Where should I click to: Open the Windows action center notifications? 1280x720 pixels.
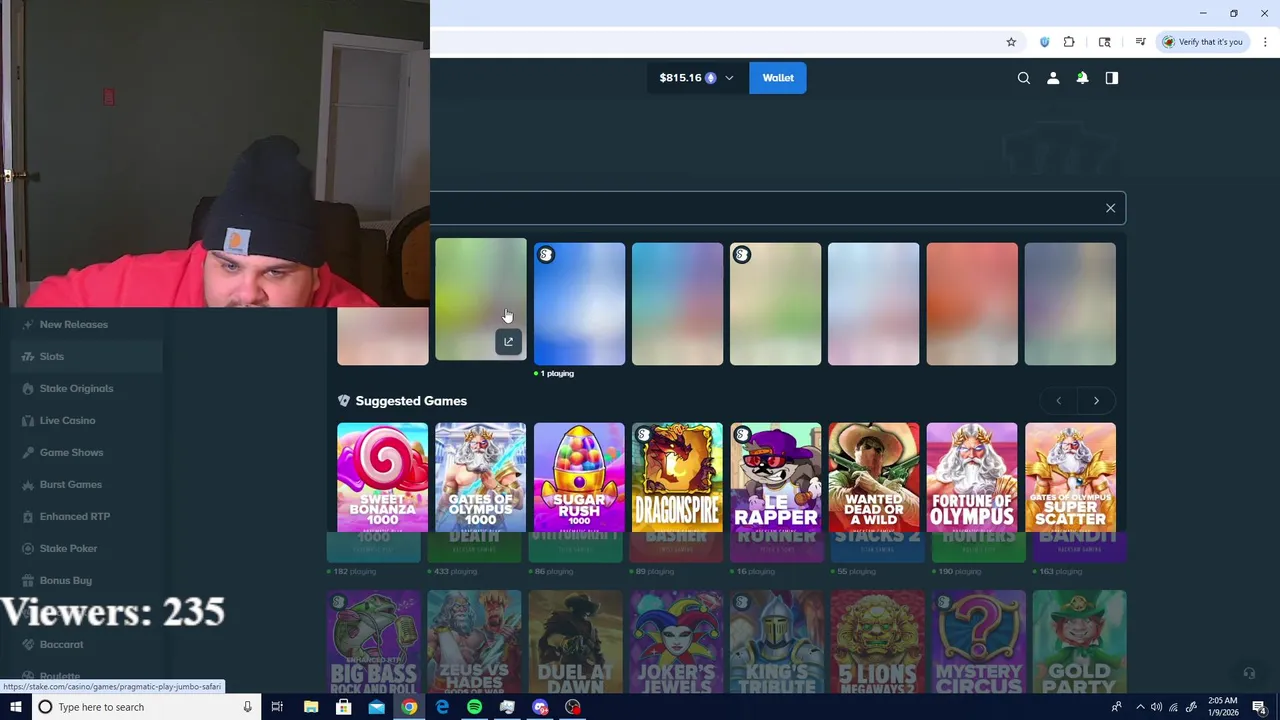pos(1259,707)
